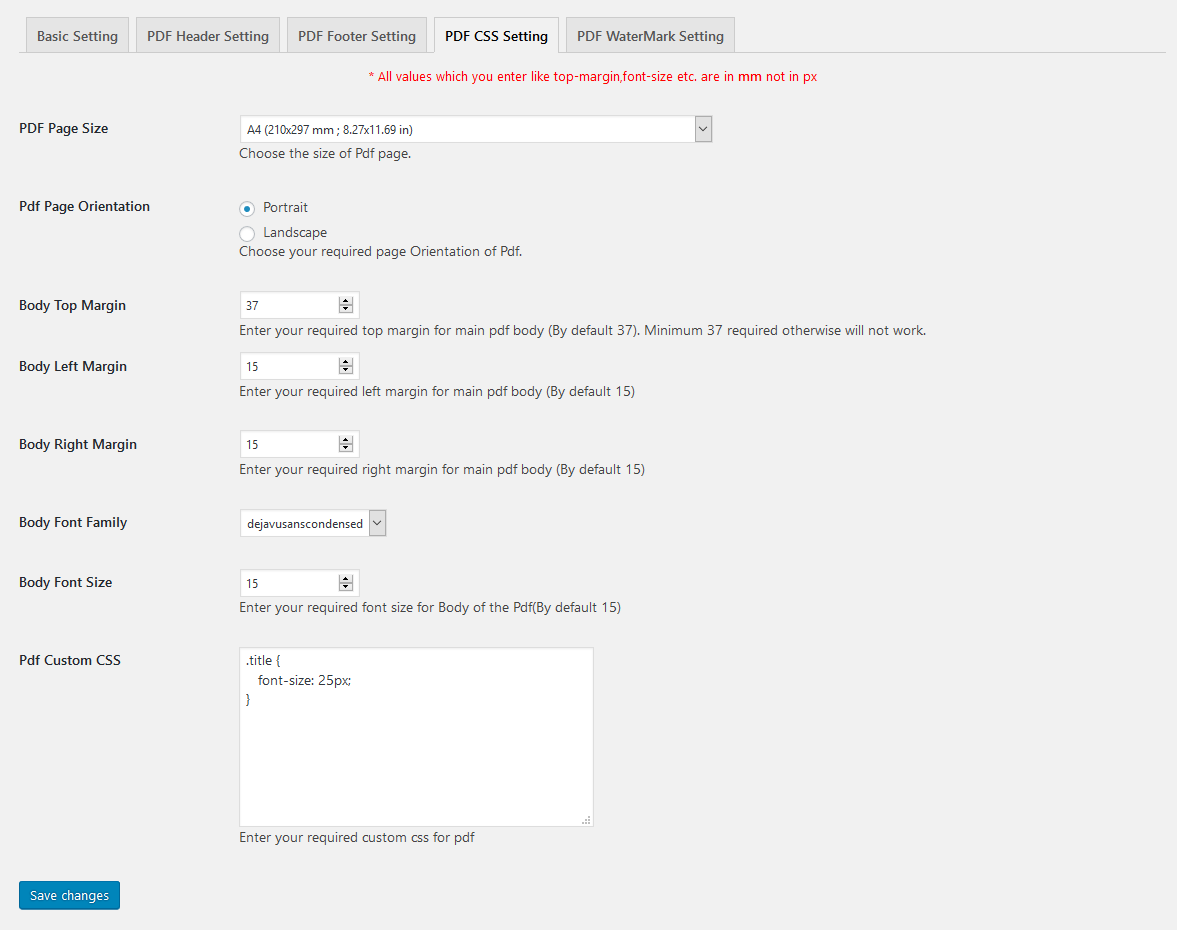Open the PDF WaterMark Setting tab
This screenshot has width=1177, height=930.
[x=650, y=36]
